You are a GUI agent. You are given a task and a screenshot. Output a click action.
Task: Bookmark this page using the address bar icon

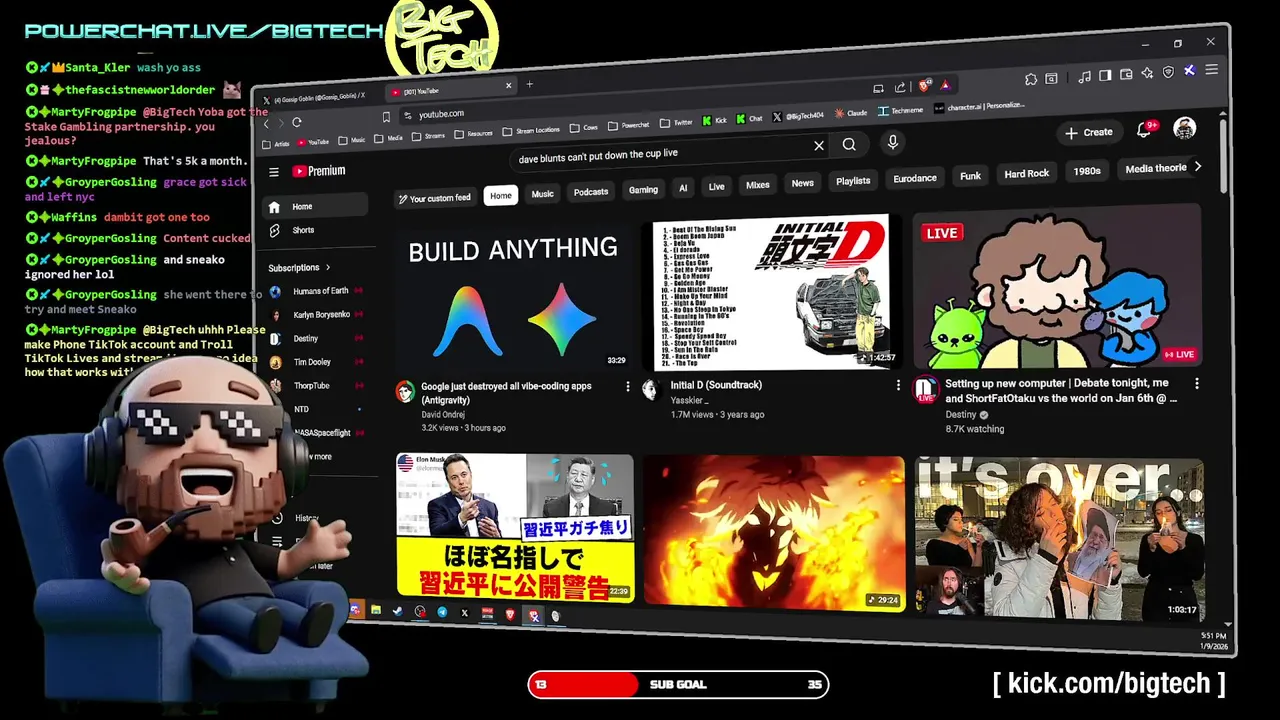tap(386, 117)
